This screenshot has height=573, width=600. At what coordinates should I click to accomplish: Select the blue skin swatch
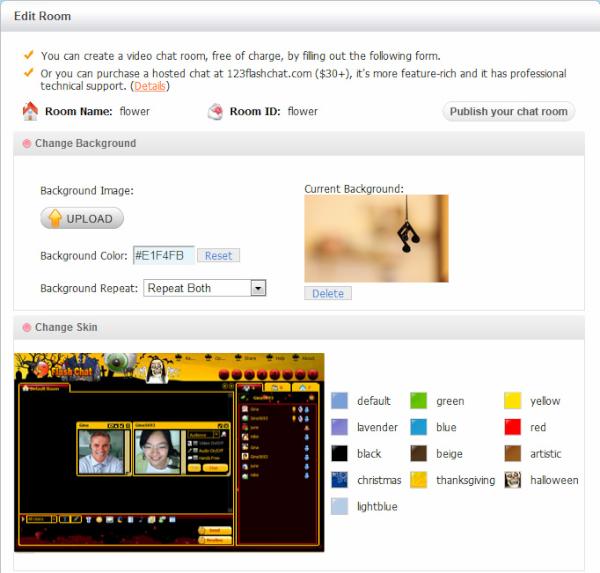pyautogui.click(x=418, y=427)
